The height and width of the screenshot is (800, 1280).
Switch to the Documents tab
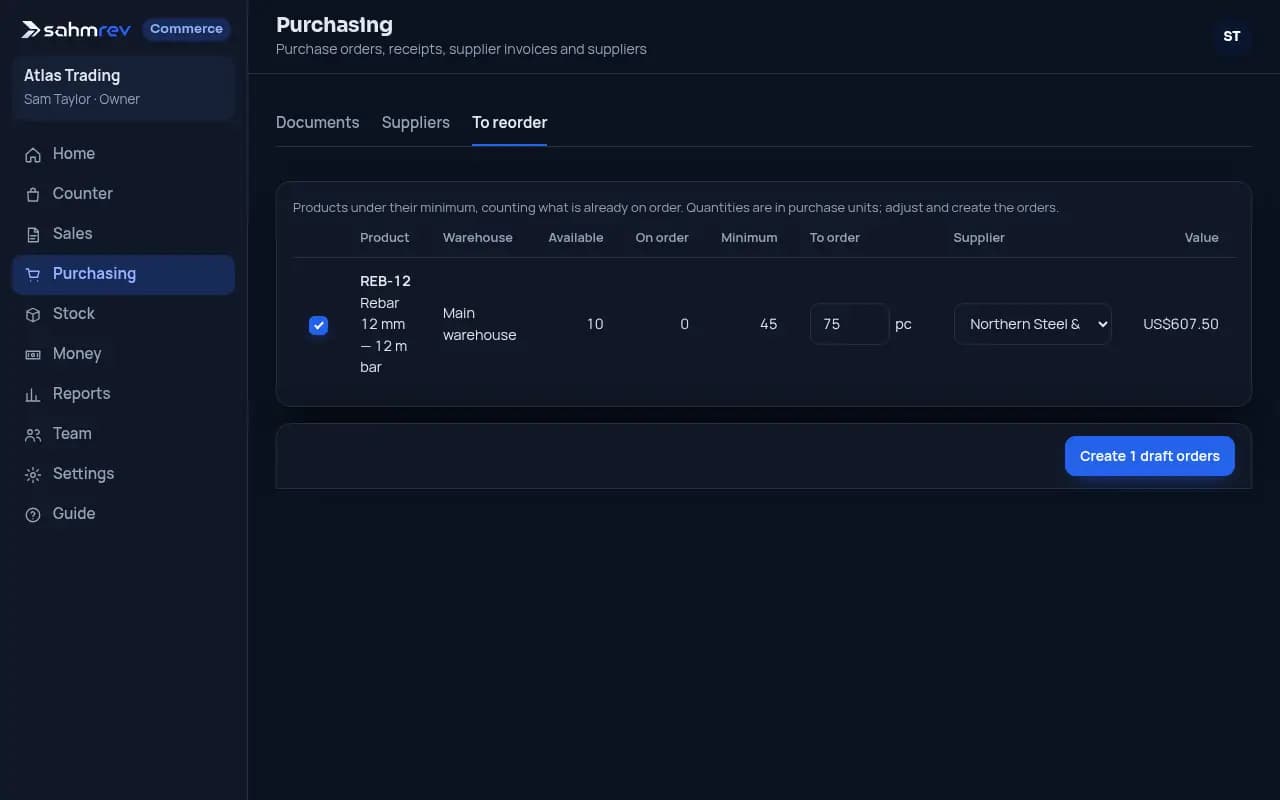317,122
